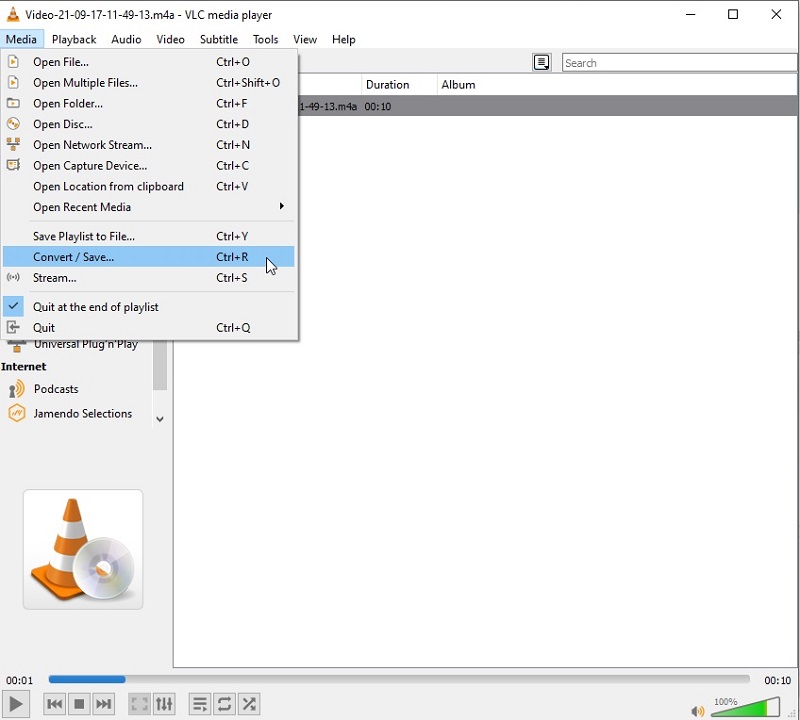The height and width of the screenshot is (720, 800).
Task: Open the Tools menu
Action: 265,39
